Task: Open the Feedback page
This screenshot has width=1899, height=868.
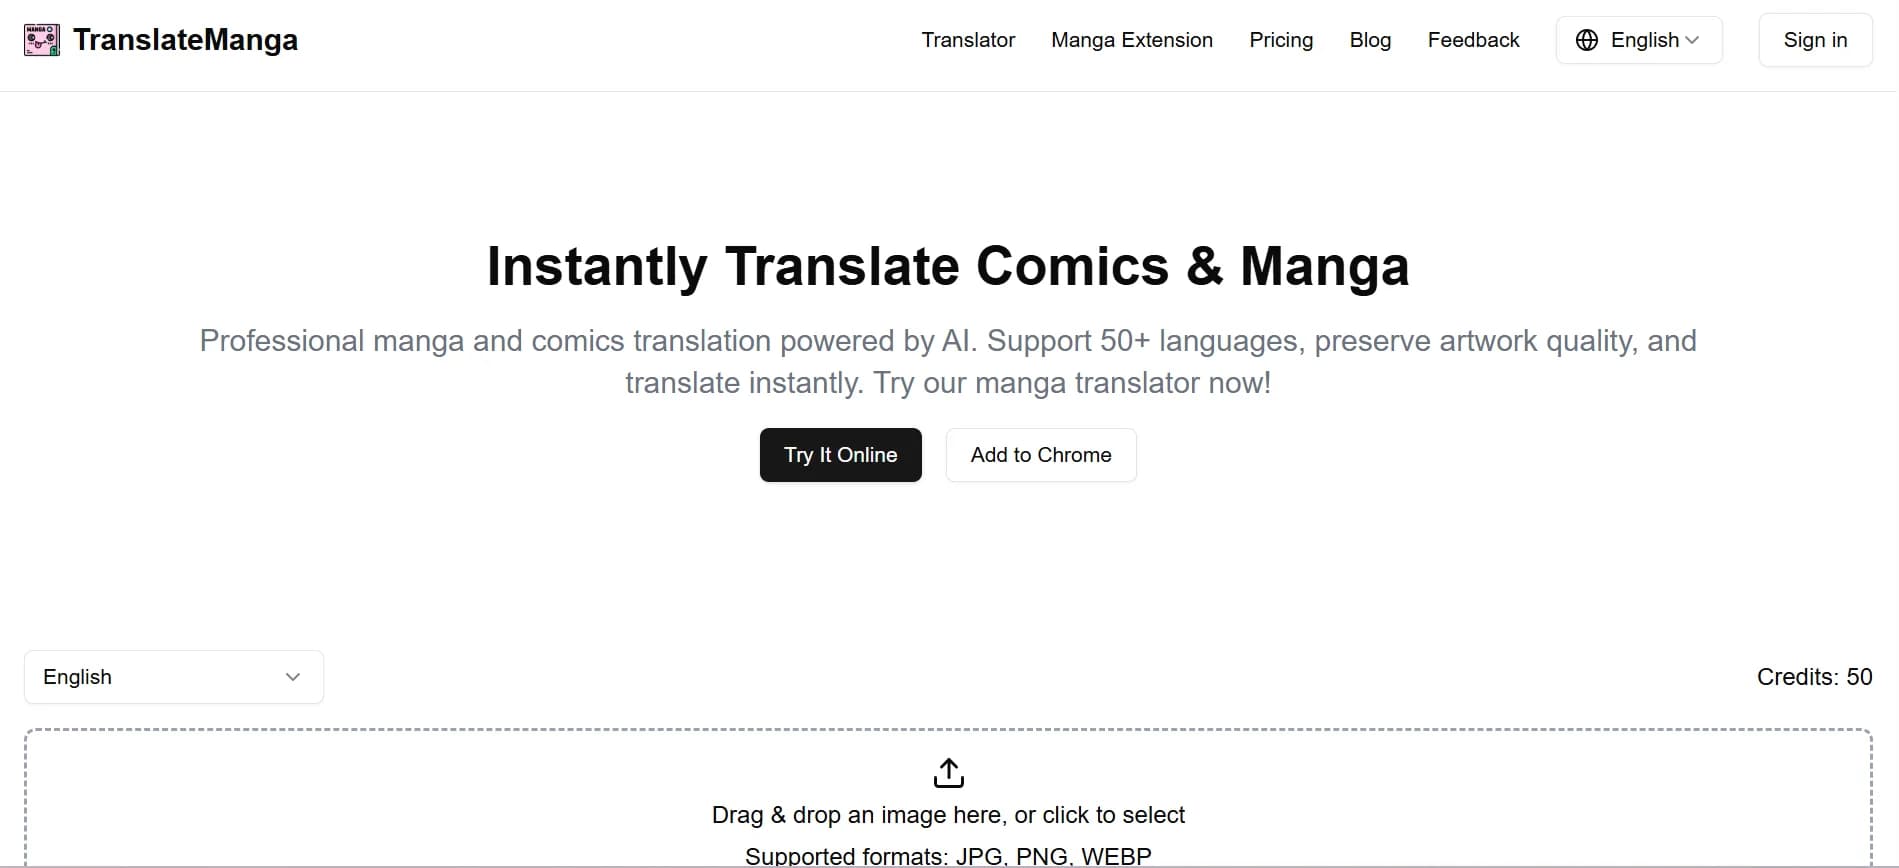Action: point(1474,40)
